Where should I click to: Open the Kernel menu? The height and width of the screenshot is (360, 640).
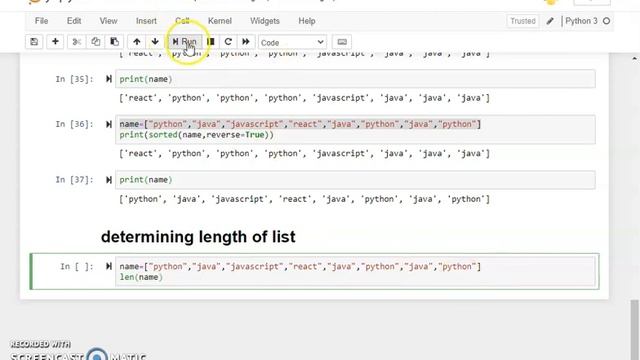220,21
